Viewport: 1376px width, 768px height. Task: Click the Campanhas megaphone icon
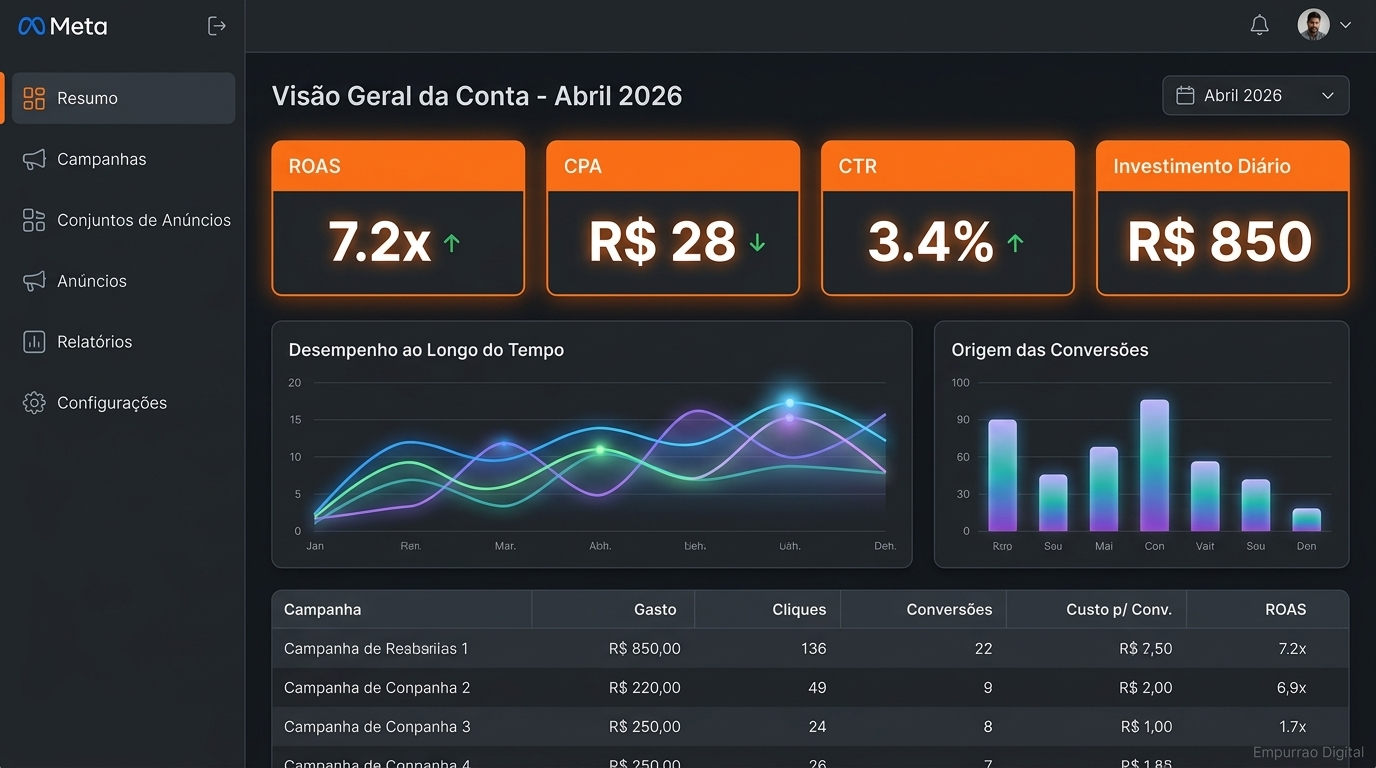[34, 159]
